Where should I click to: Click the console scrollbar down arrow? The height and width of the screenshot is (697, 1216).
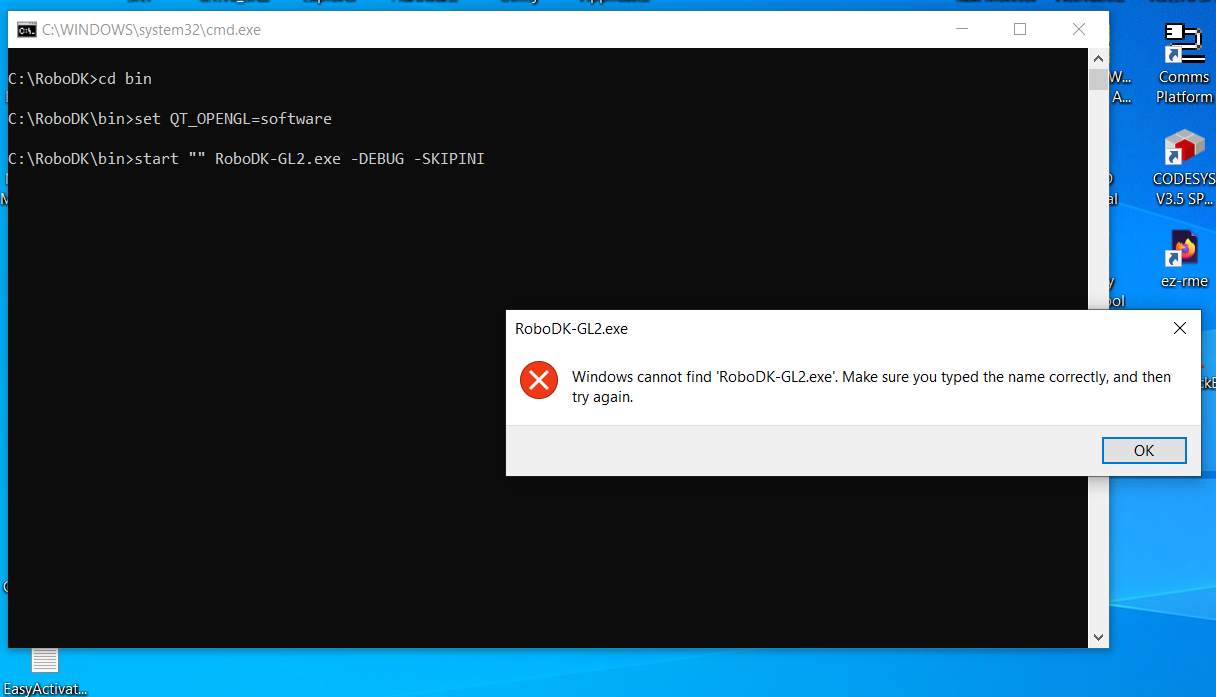[1098, 637]
